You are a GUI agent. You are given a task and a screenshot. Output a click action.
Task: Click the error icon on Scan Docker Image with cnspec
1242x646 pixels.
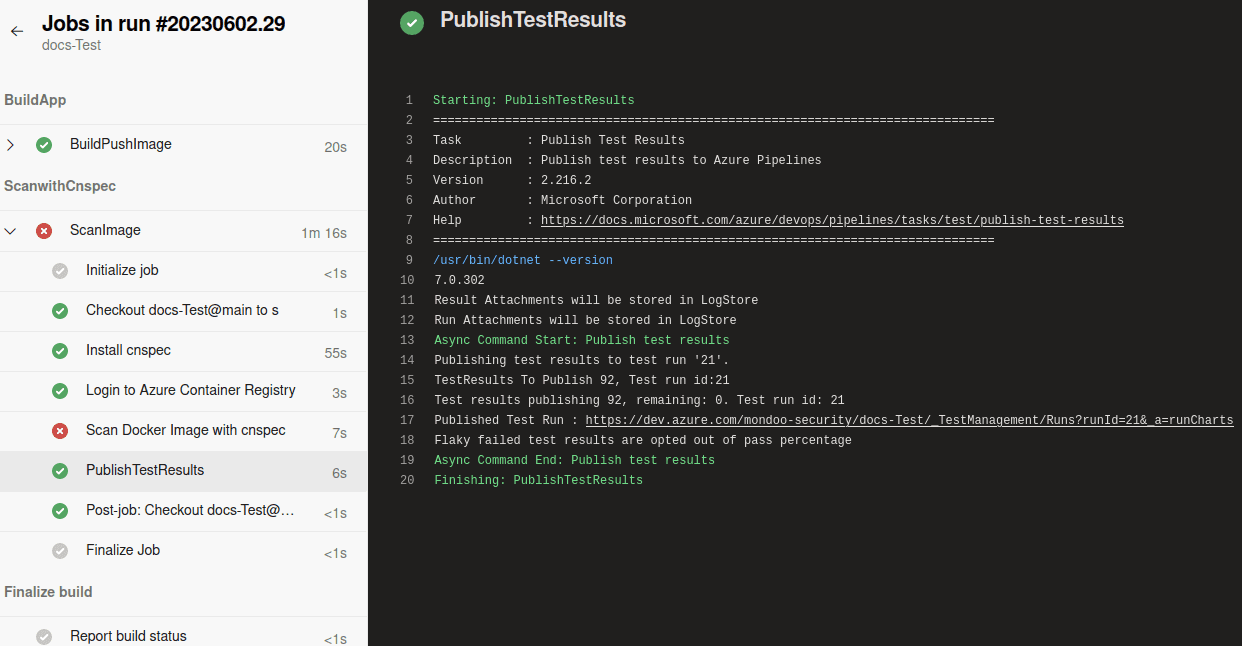(x=59, y=430)
